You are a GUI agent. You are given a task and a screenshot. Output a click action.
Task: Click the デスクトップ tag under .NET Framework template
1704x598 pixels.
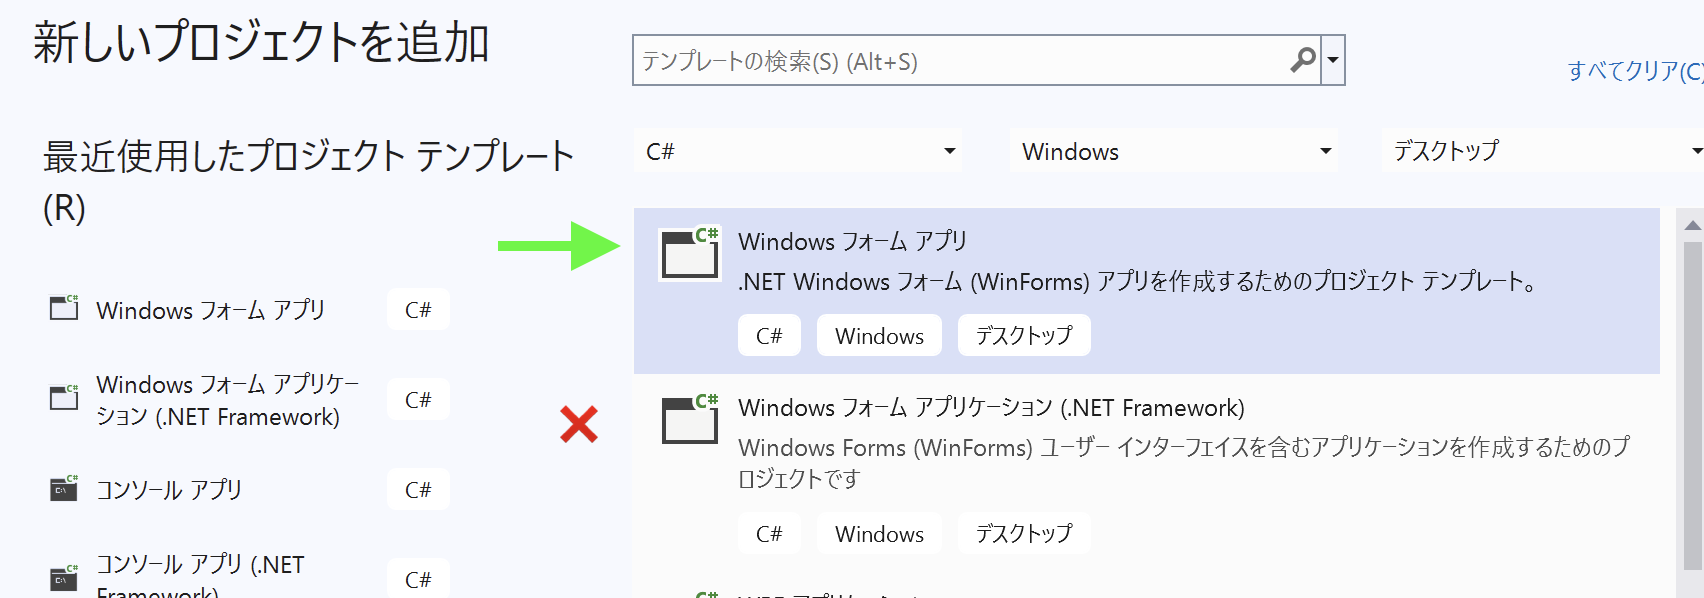pos(1024,533)
